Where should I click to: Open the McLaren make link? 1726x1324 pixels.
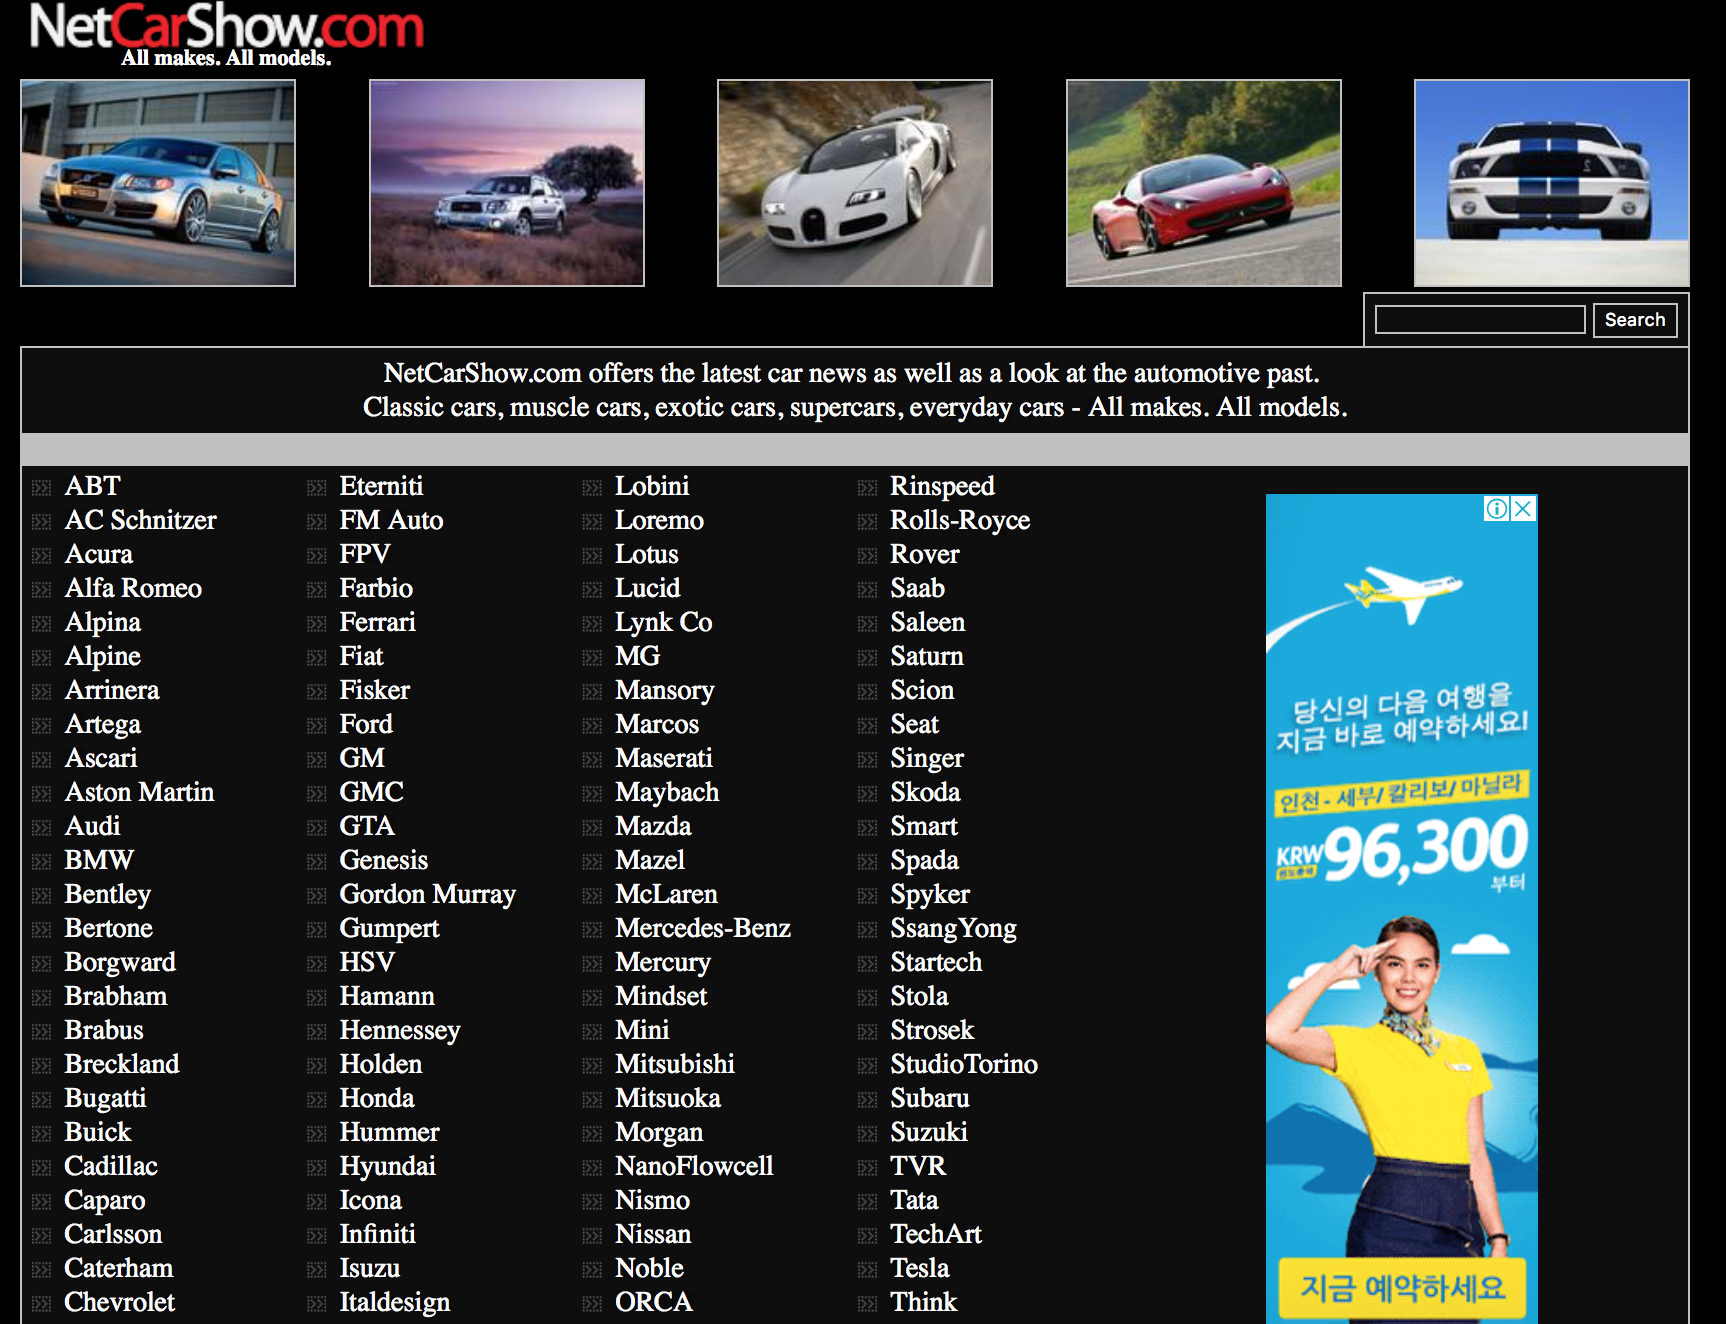pyautogui.click(x=666, y=894)
